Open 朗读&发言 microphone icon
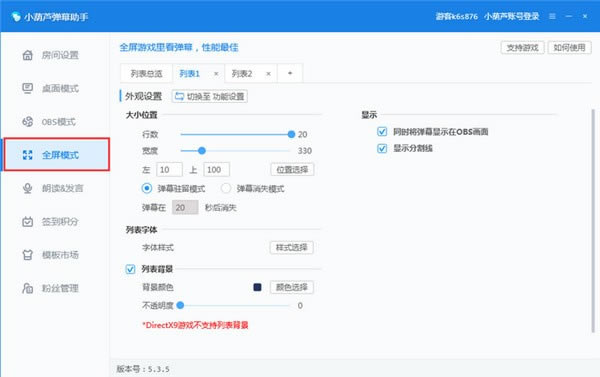This screenshot has width=600, height=377. tap(27, 188)
